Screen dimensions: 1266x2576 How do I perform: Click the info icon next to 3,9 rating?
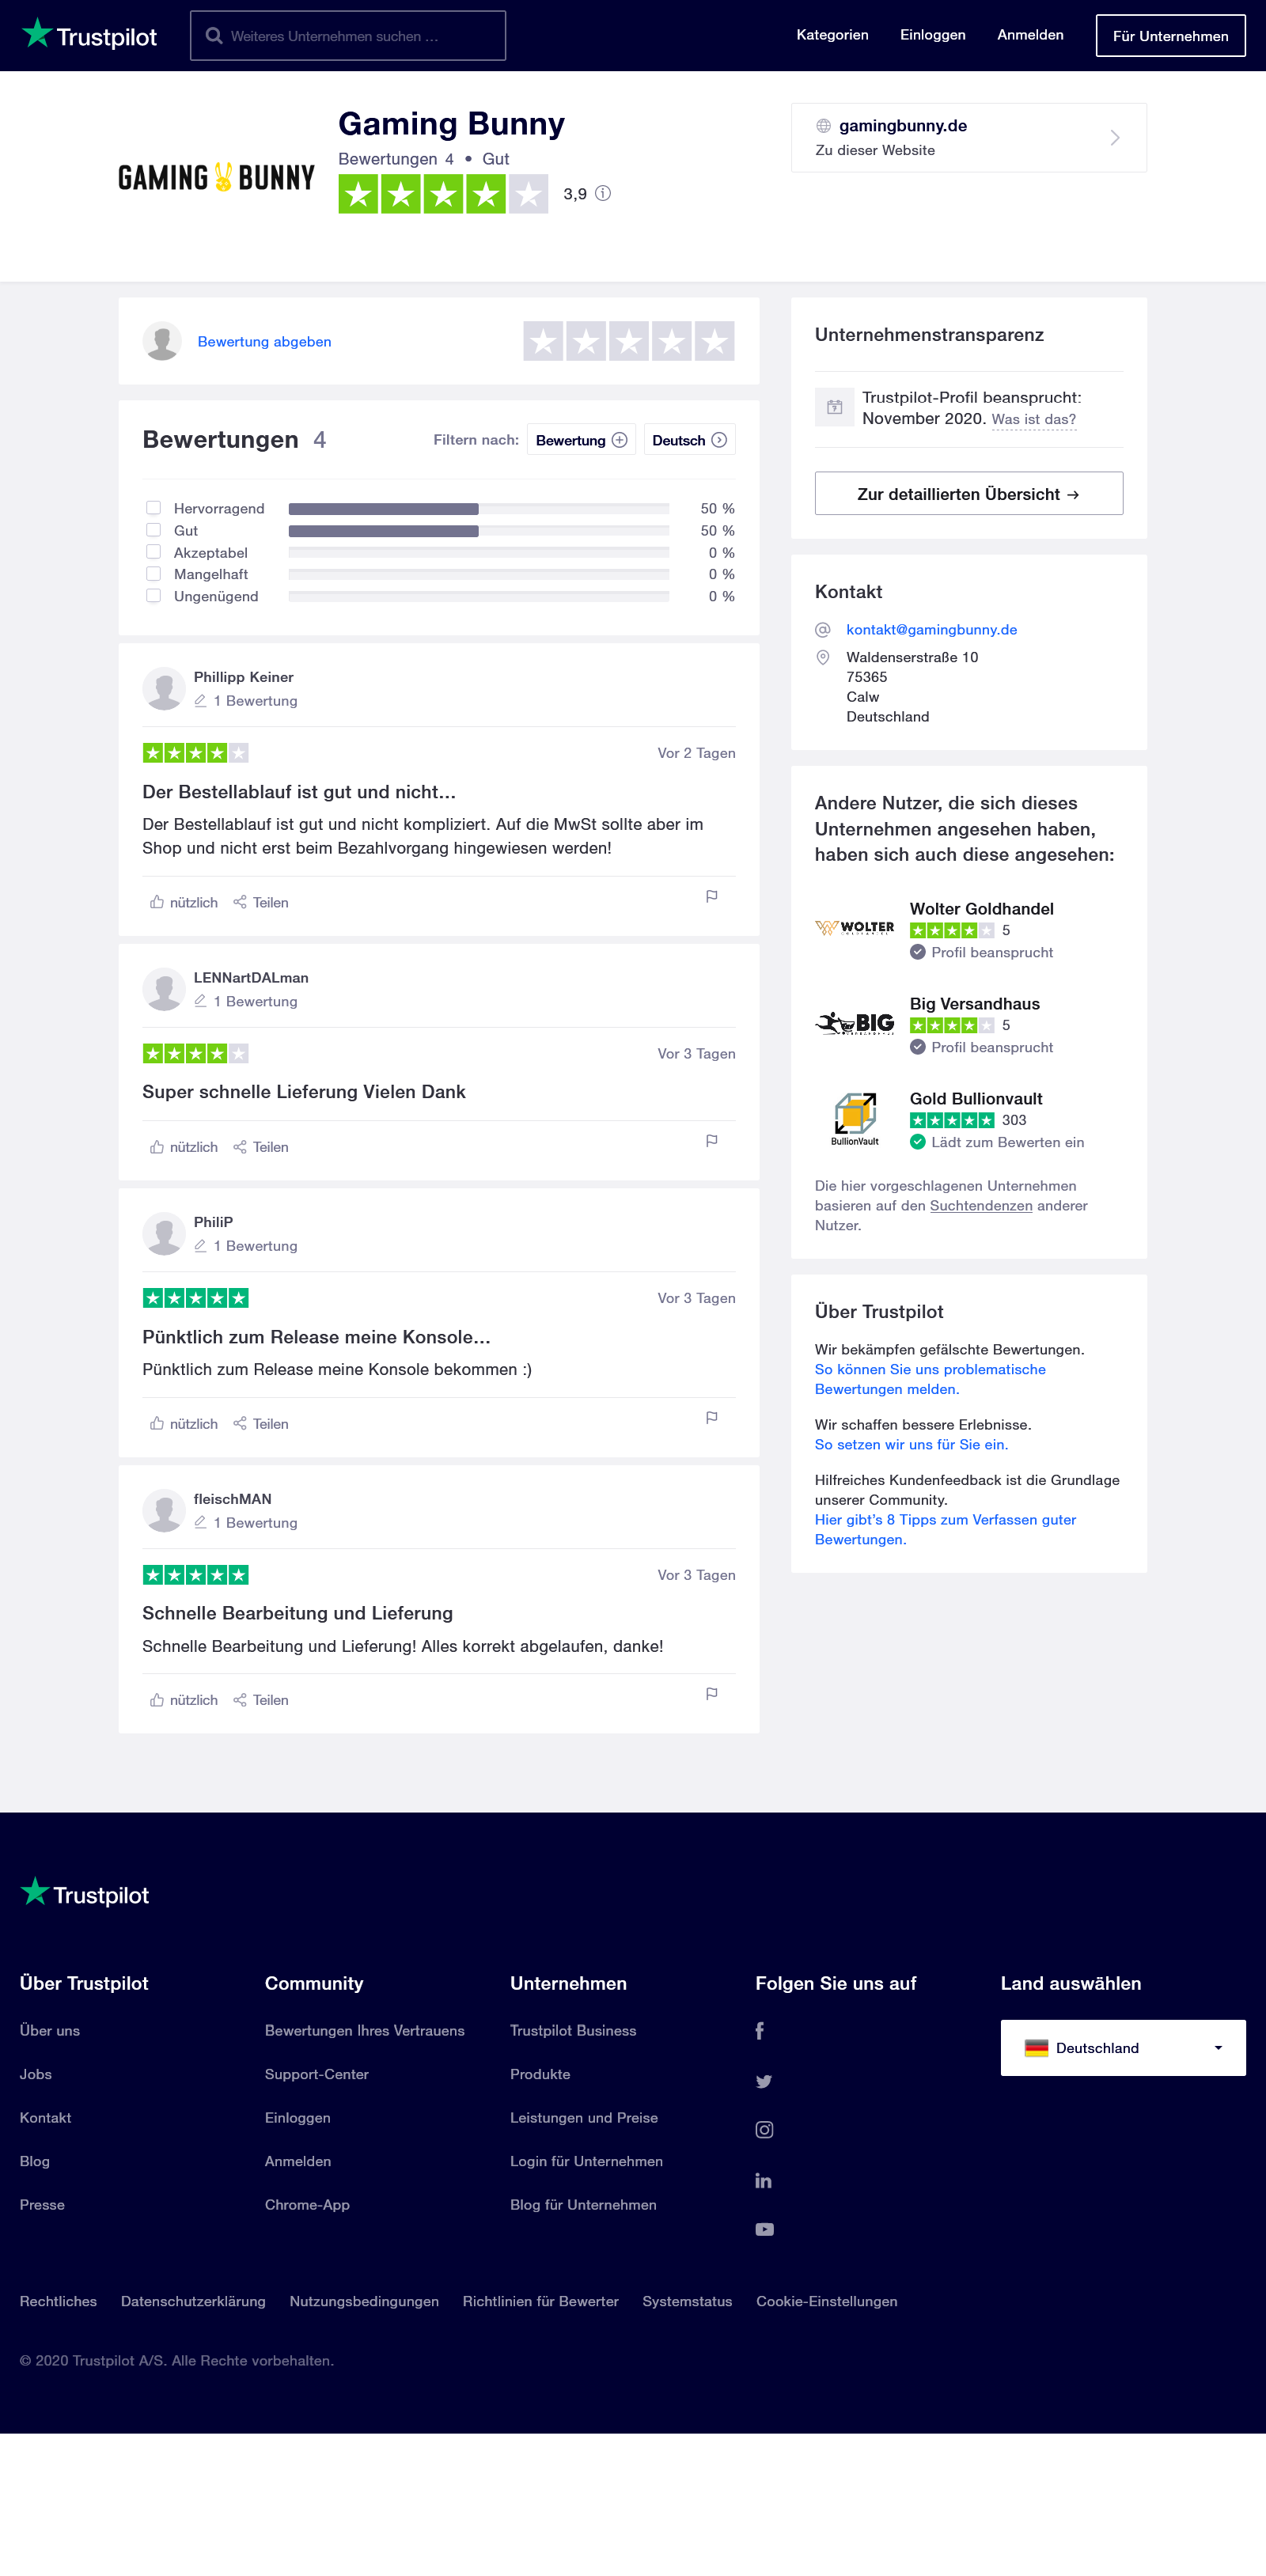[x=603, y=194]
